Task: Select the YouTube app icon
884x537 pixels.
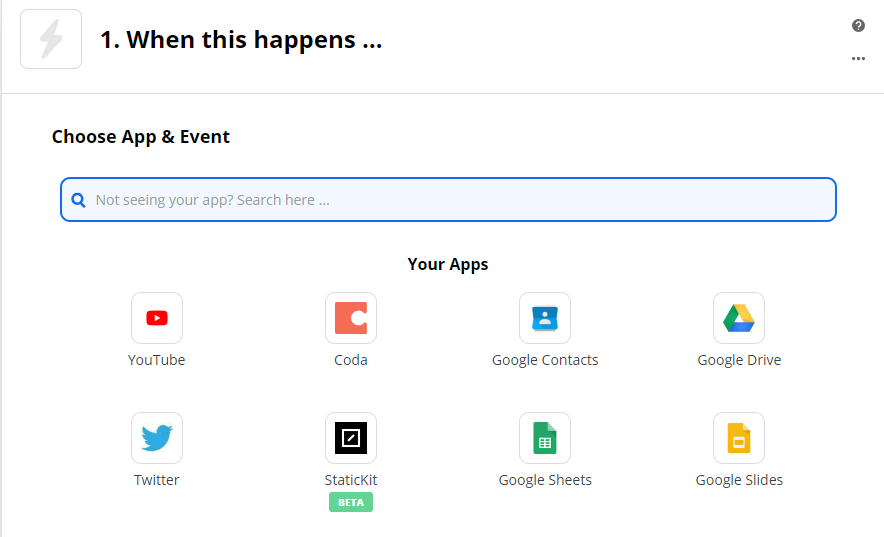Action: point(157,318)
